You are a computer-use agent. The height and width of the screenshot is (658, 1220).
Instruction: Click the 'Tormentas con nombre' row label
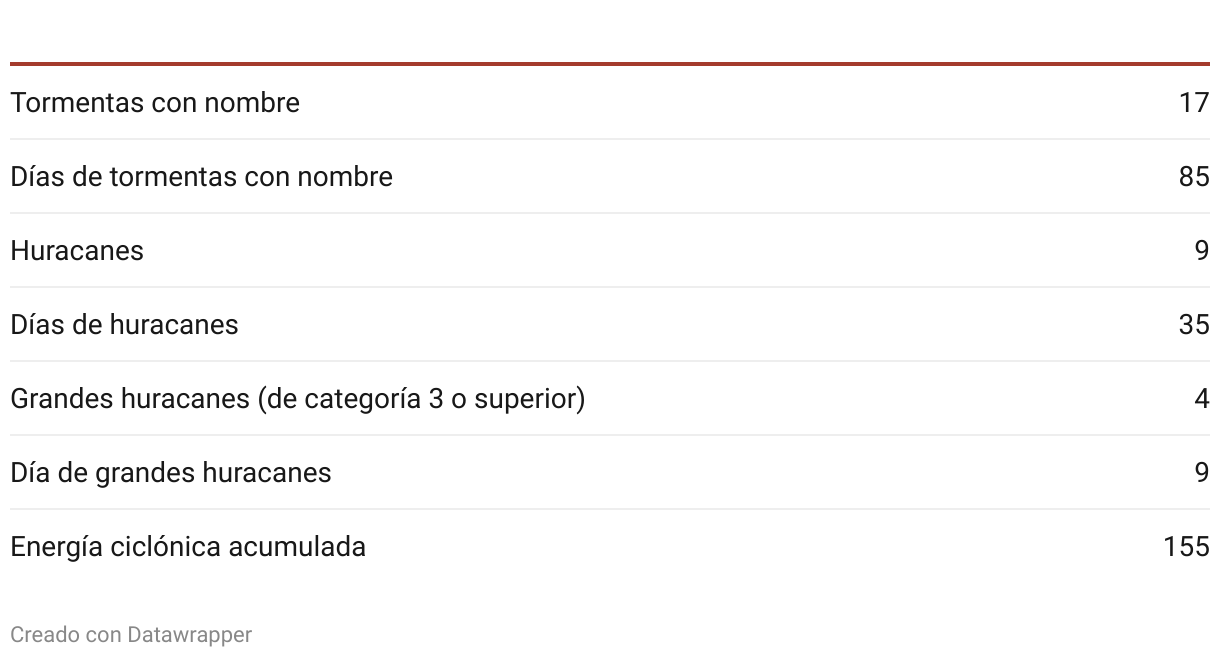(x=155, y=103)
